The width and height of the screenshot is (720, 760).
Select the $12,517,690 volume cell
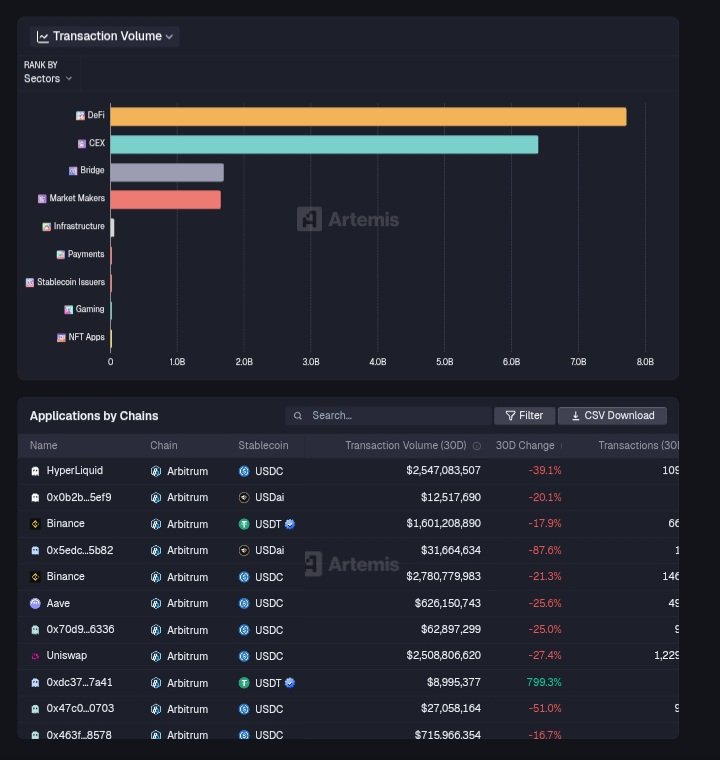point(450,497)
